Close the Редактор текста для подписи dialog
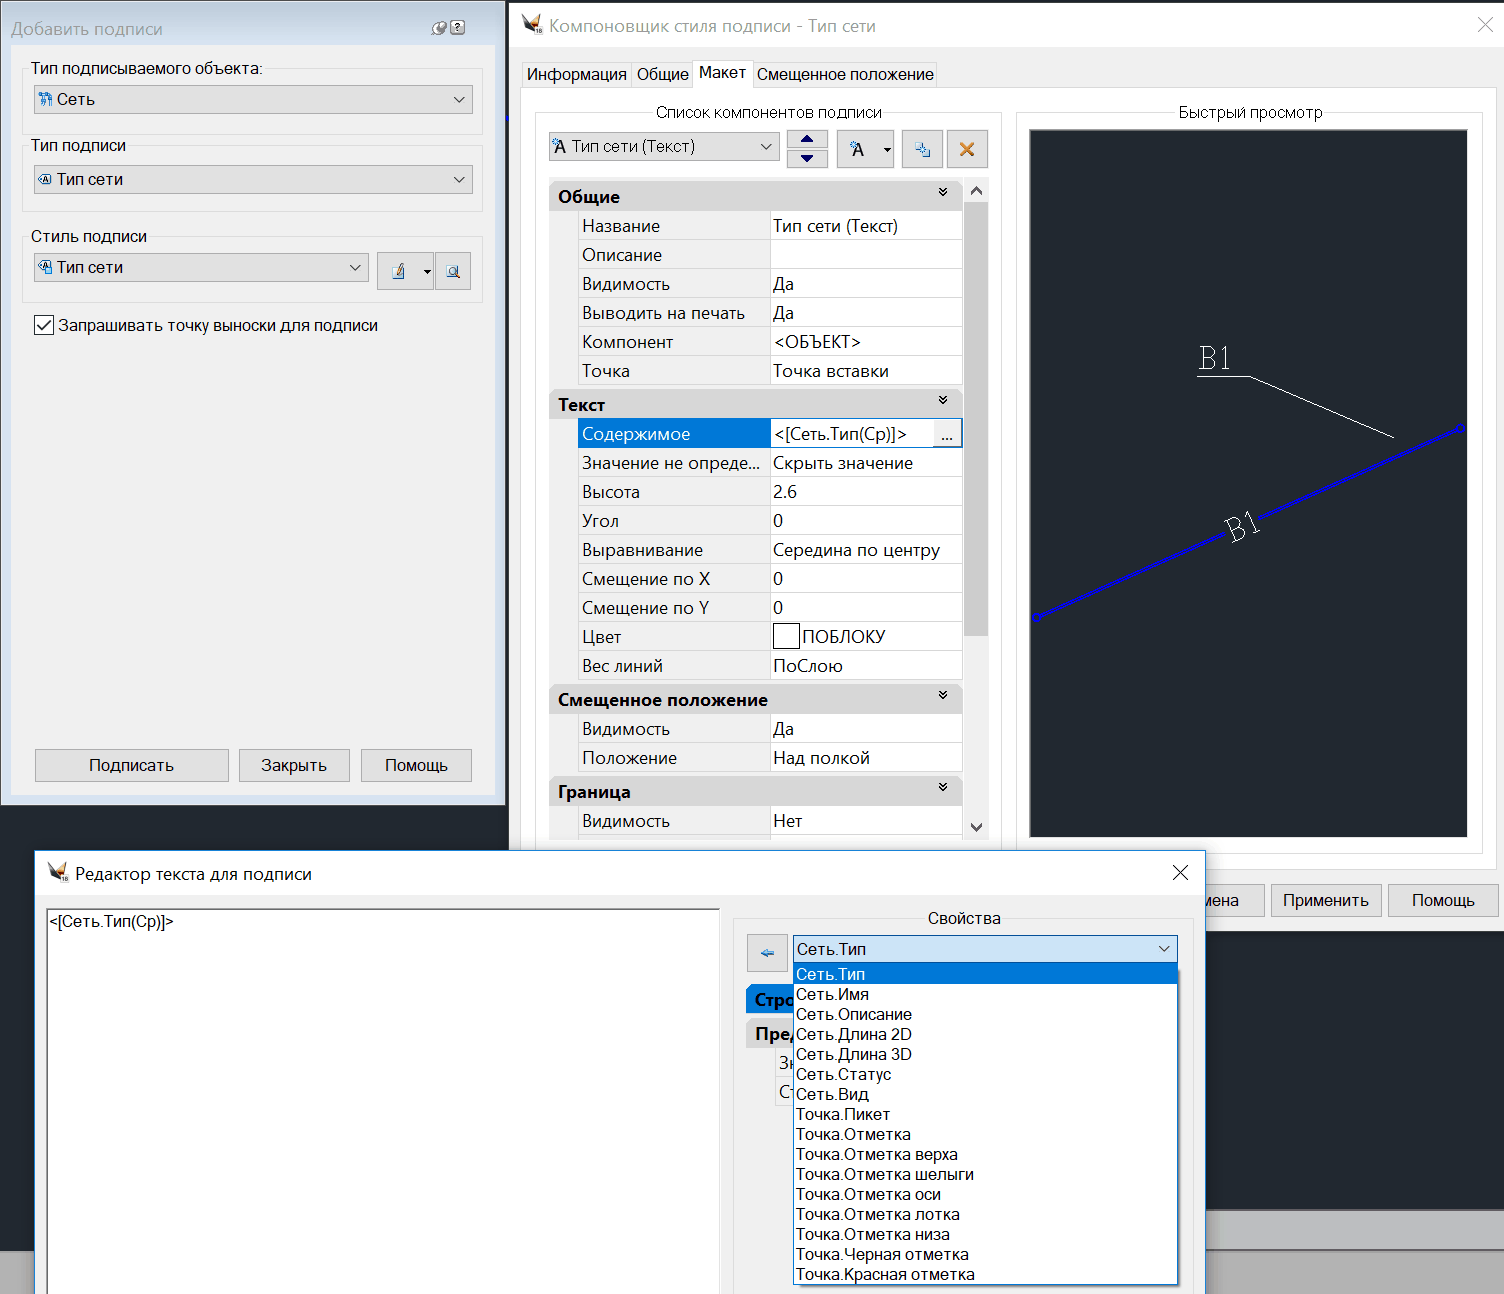The image size is (1504, 1294). 1180,873
